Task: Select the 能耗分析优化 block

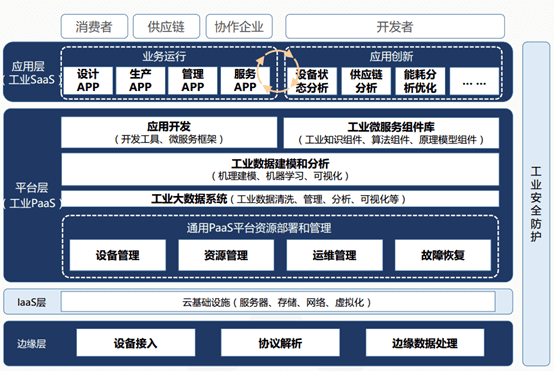Action: [420, 81]
